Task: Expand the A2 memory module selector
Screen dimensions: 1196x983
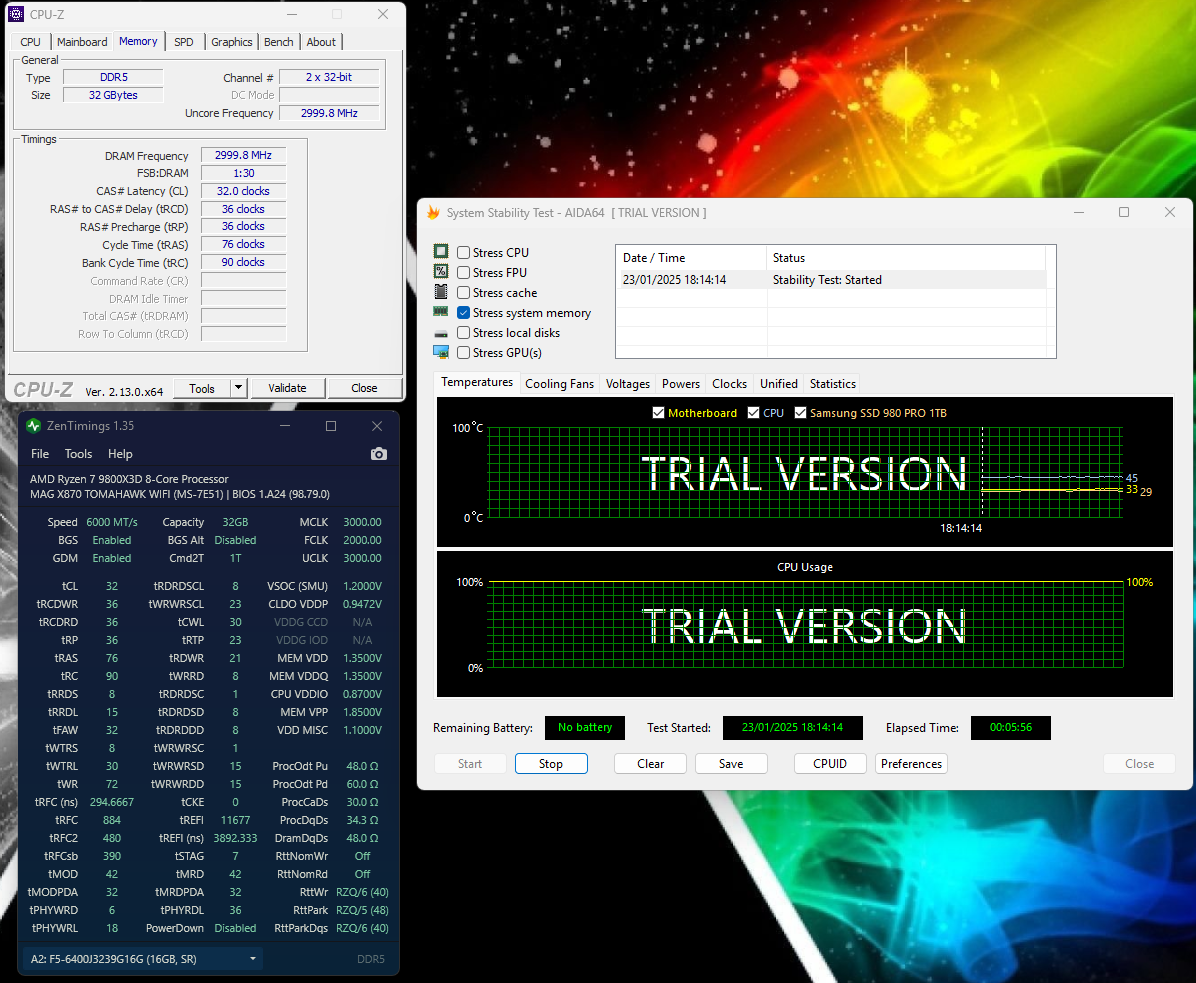Action: pos(253,959)
